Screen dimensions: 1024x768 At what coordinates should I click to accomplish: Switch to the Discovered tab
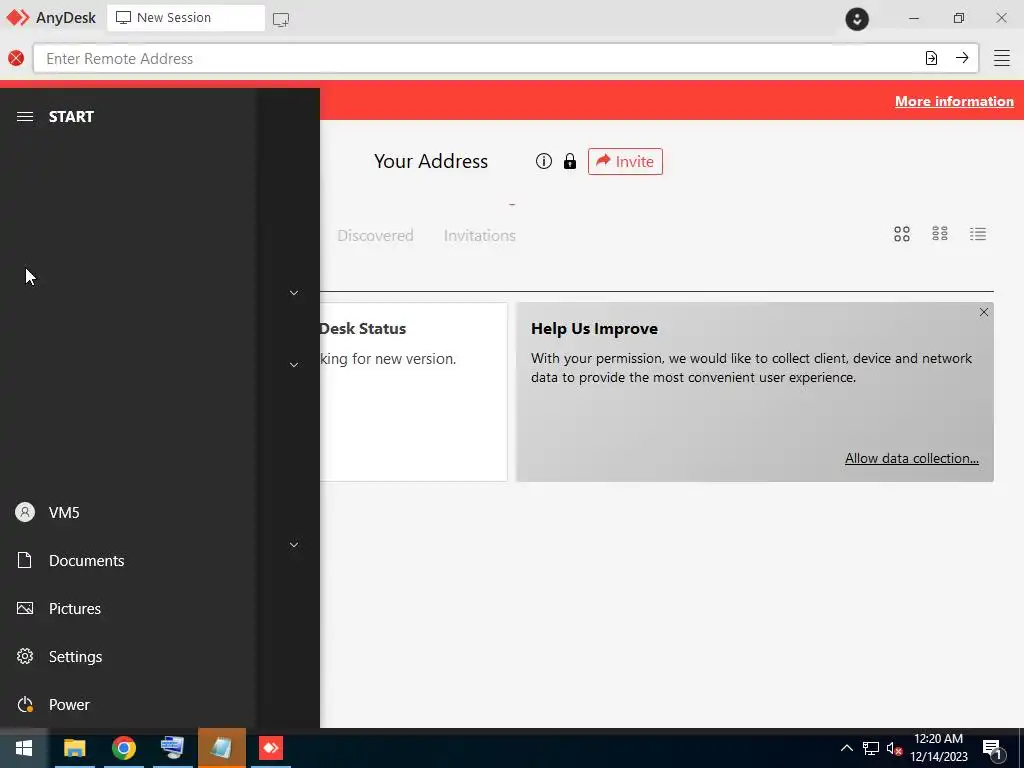(x=375, y=236)
